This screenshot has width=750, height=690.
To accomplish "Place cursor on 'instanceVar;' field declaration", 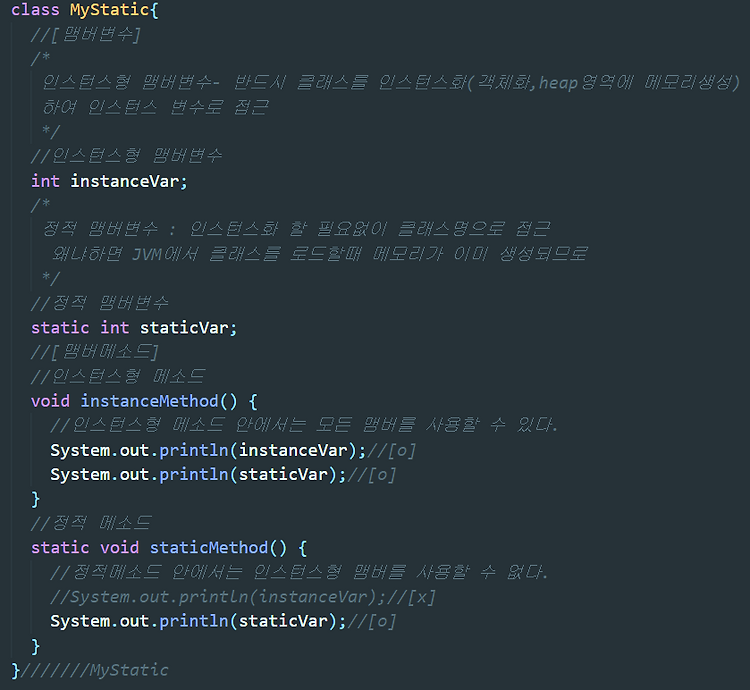I will point(129,181).
